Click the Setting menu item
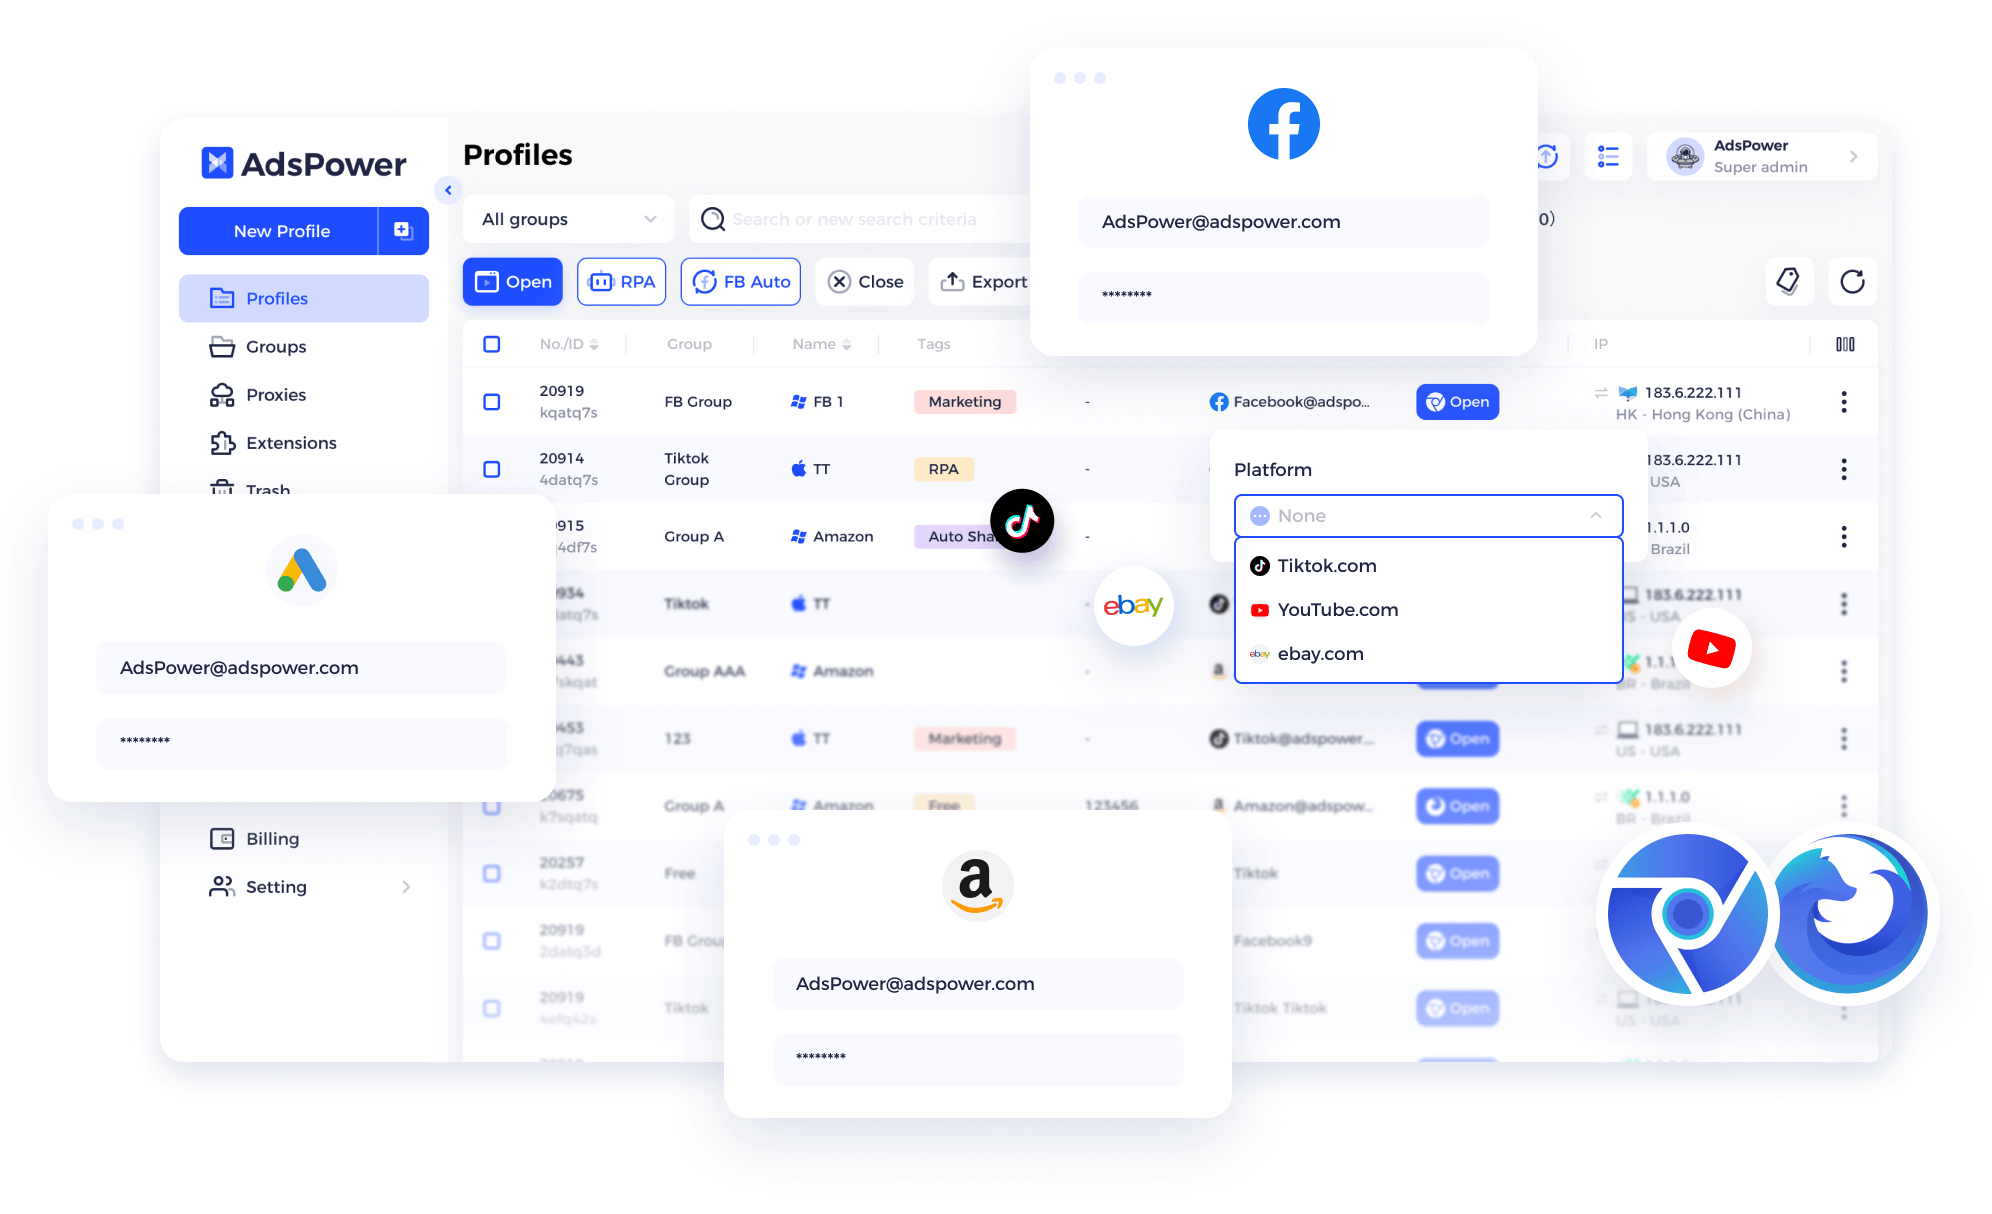The image size is (1992, 1214). point(276,885)
